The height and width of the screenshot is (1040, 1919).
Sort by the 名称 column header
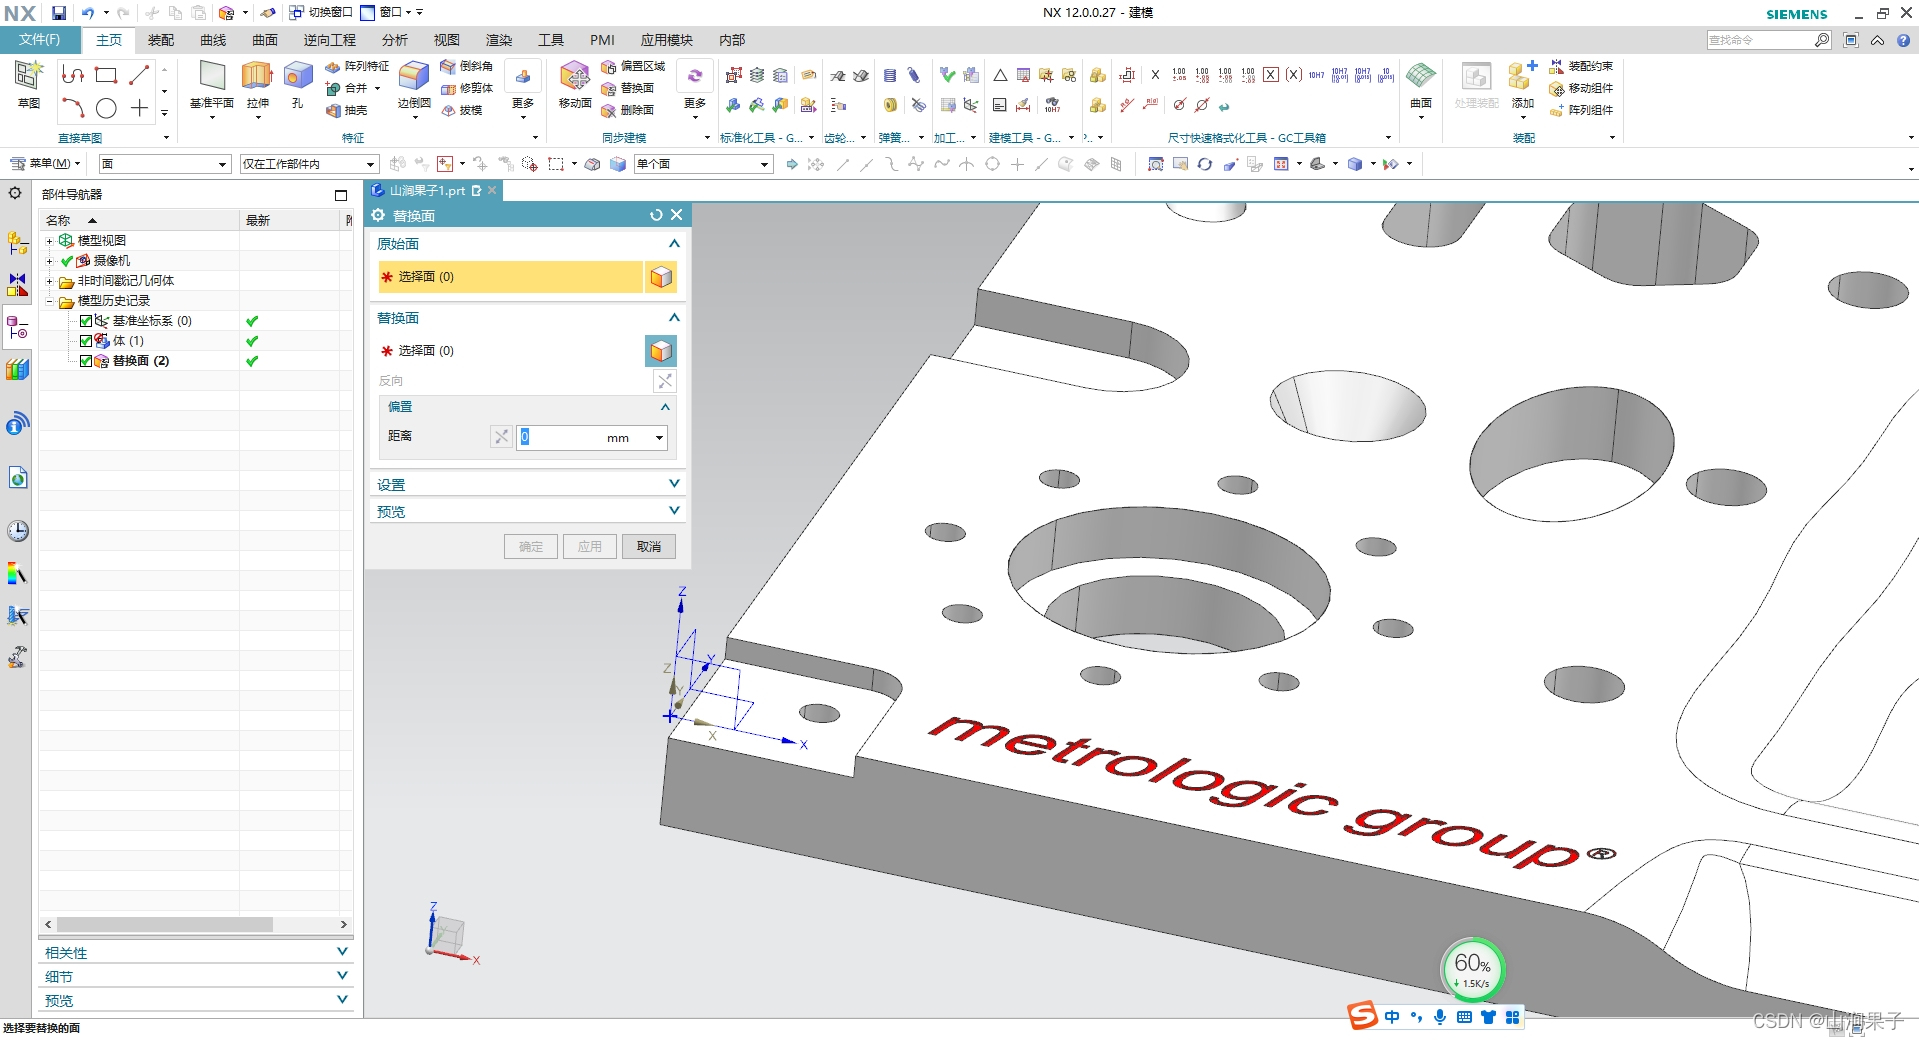click(x=140, y=220)
